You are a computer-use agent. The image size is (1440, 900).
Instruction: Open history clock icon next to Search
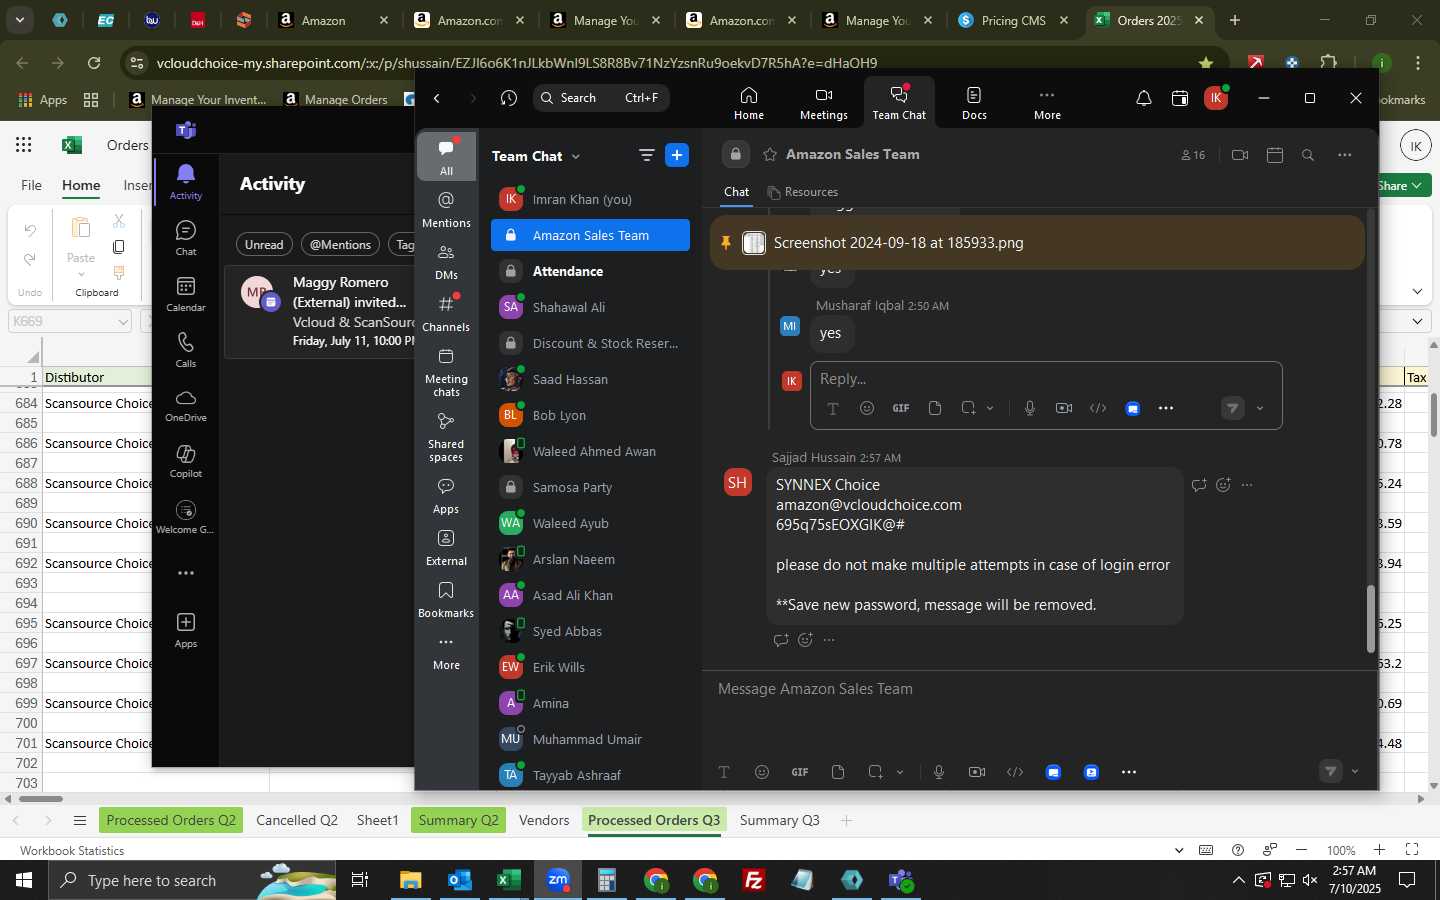point(509,98)
